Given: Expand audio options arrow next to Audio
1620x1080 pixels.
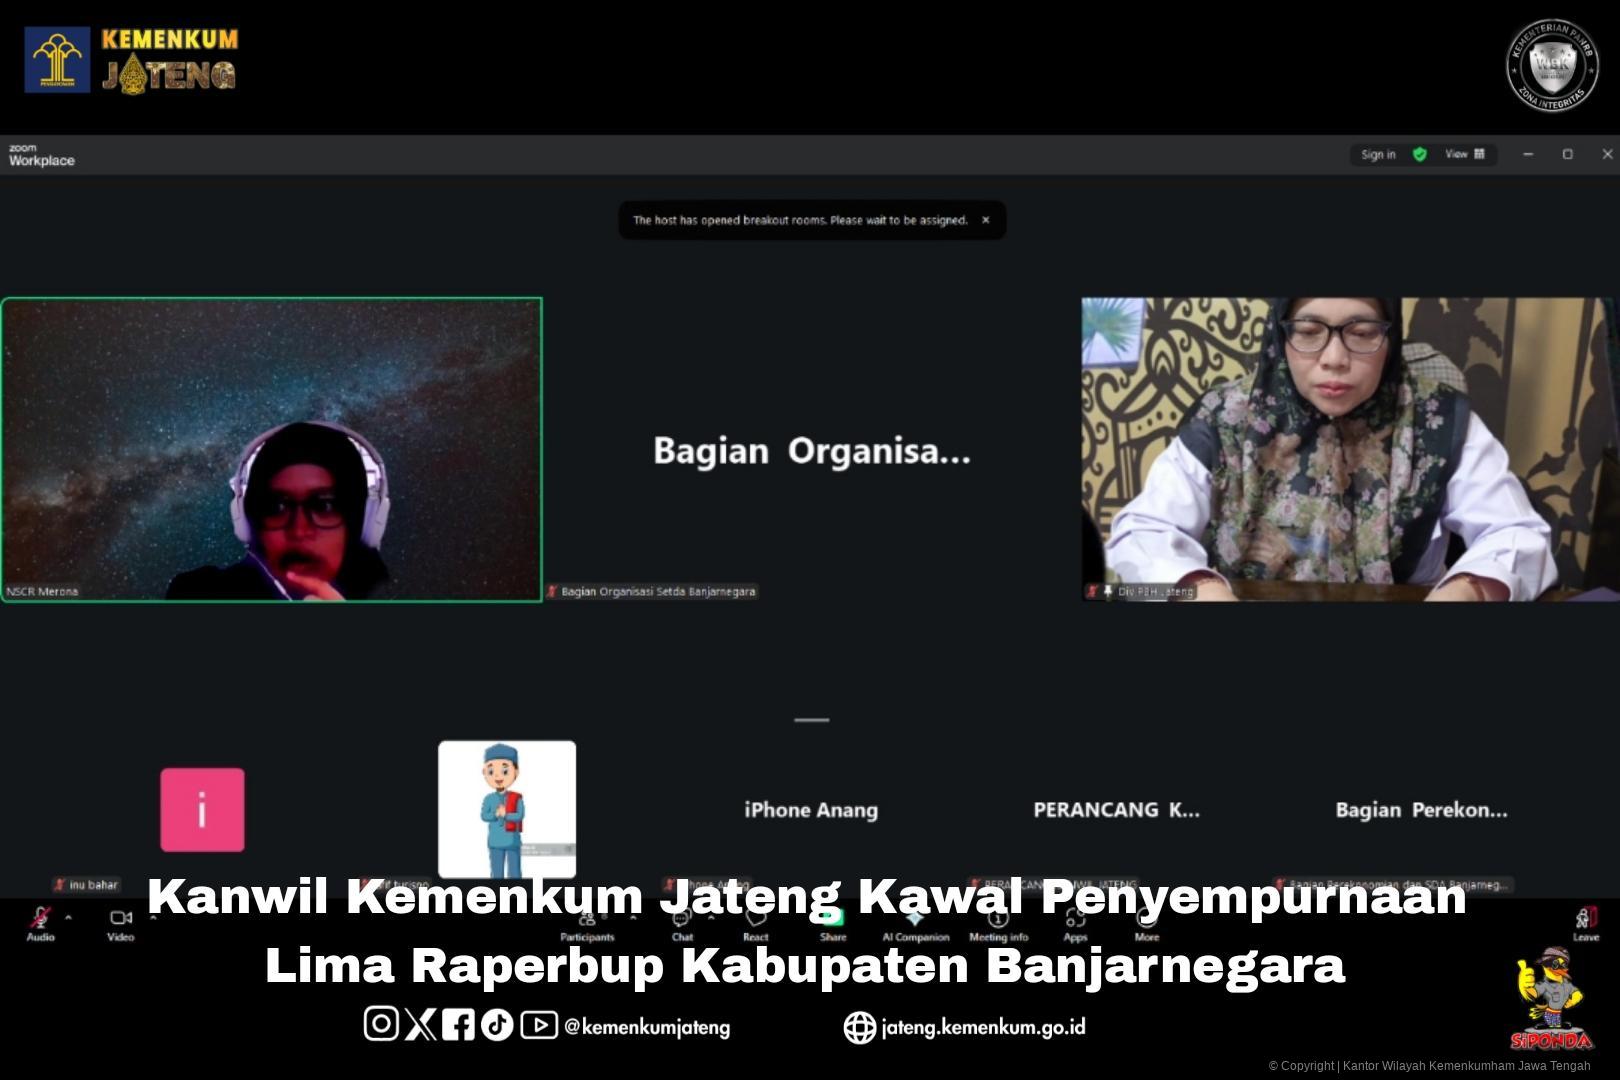Looking at the screenshot, I should click(x=68, y=917).
